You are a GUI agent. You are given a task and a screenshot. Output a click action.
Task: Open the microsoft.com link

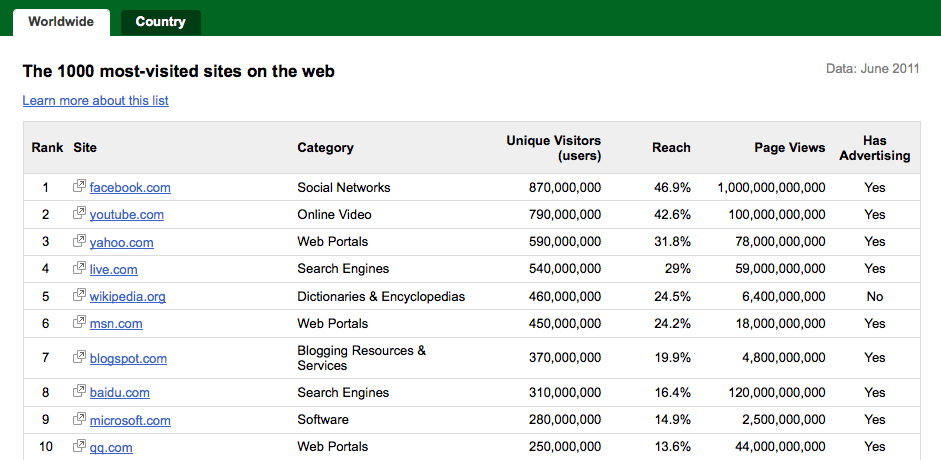point(130,420)
